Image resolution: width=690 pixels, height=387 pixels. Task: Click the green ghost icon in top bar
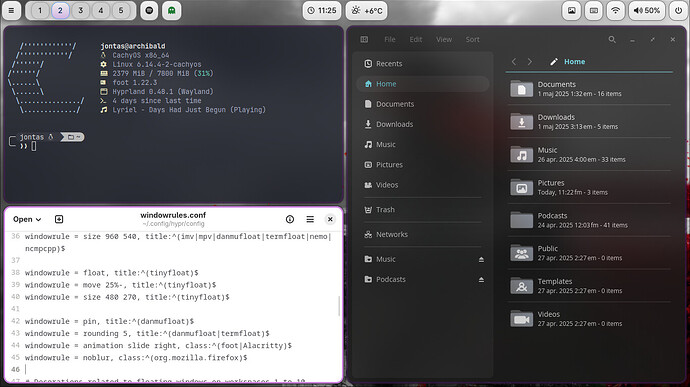coord(172,11)
